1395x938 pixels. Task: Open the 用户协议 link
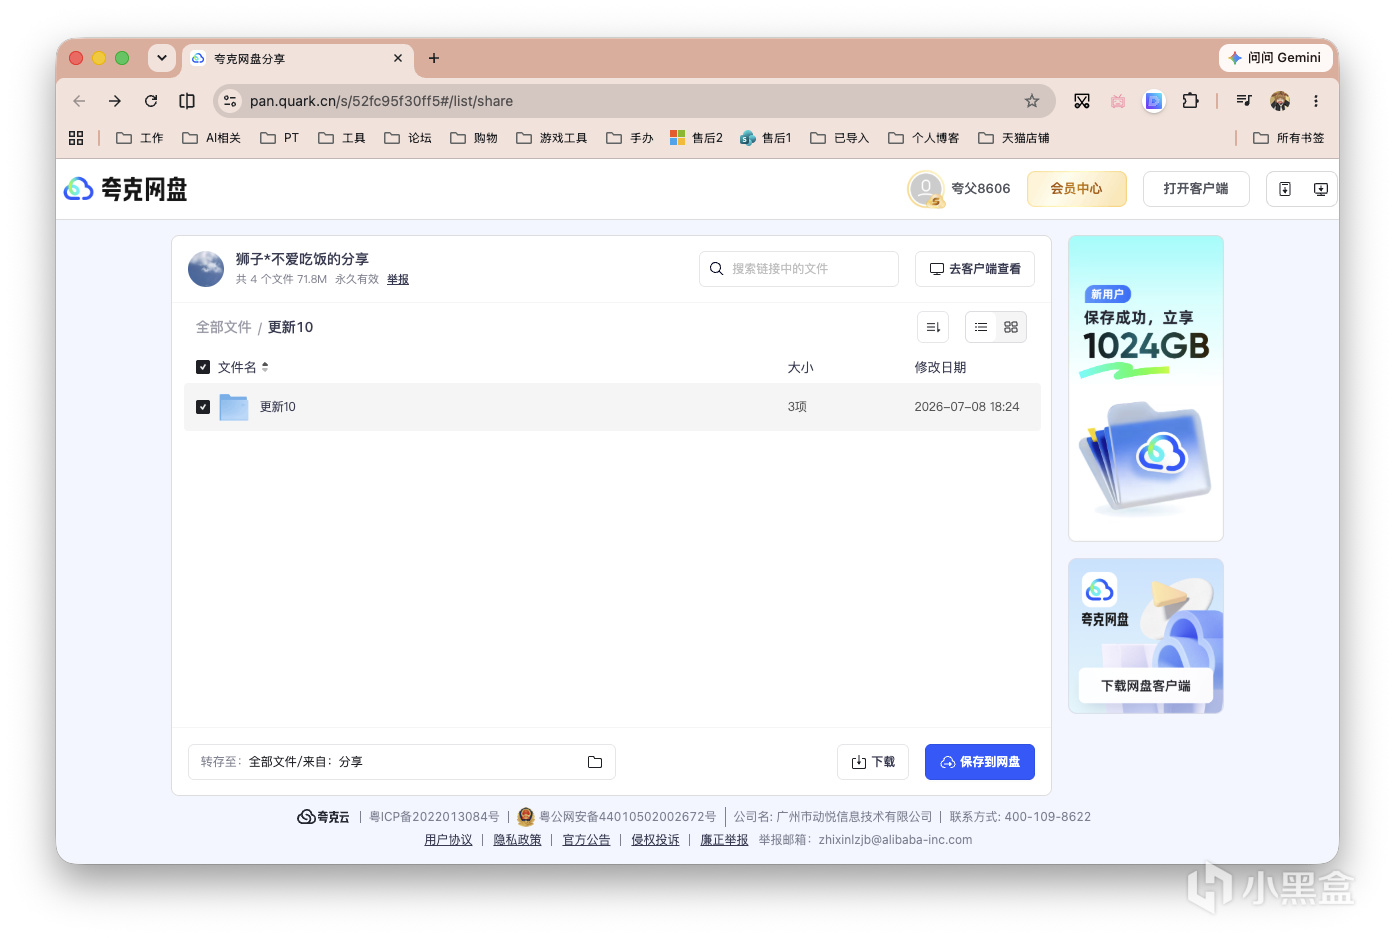448,840
